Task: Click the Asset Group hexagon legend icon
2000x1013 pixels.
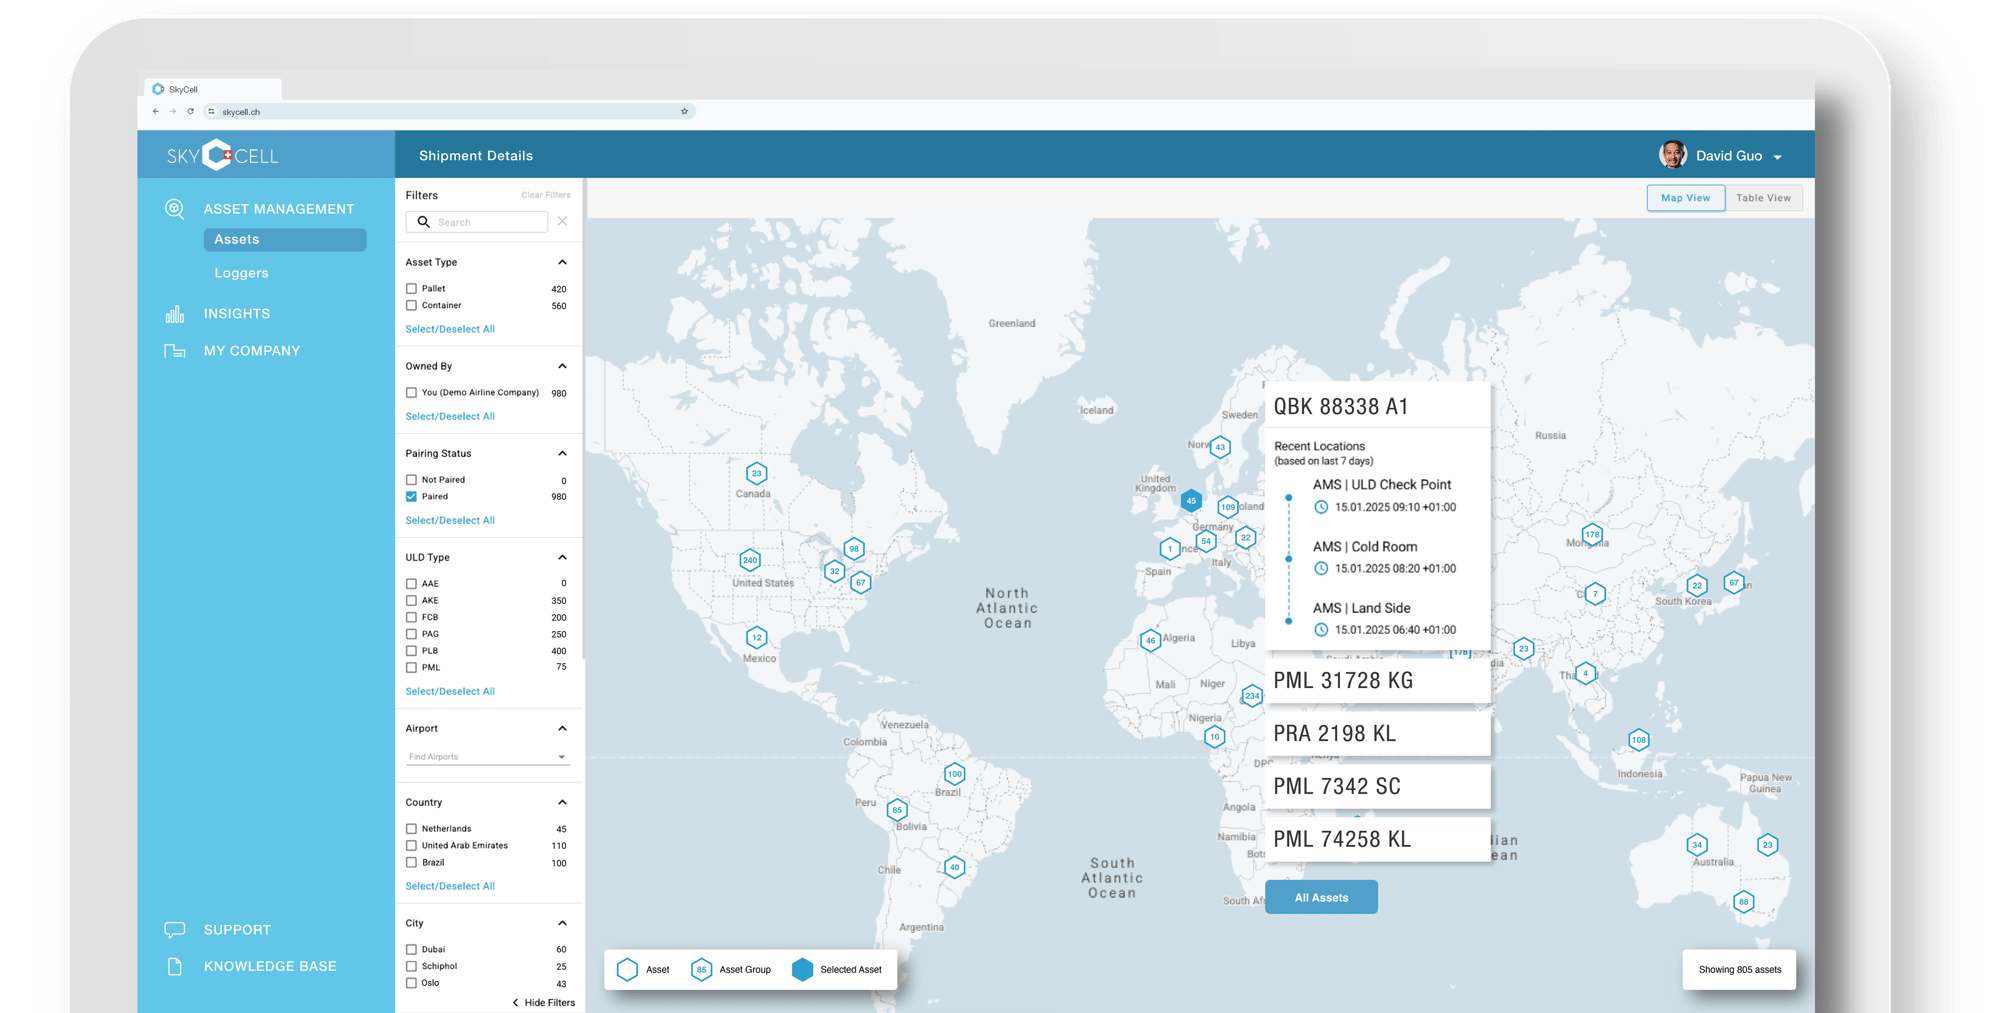Action: click(x=701, y=969)
